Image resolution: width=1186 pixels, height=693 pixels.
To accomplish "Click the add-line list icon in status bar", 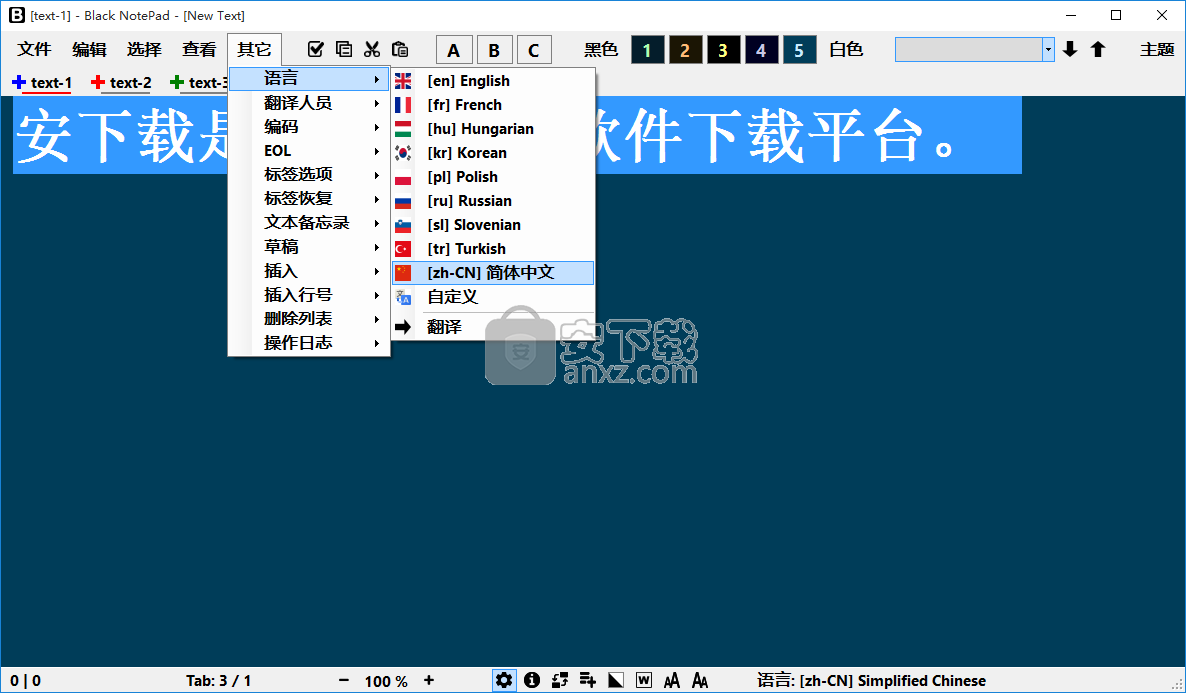I will (588, 680).
